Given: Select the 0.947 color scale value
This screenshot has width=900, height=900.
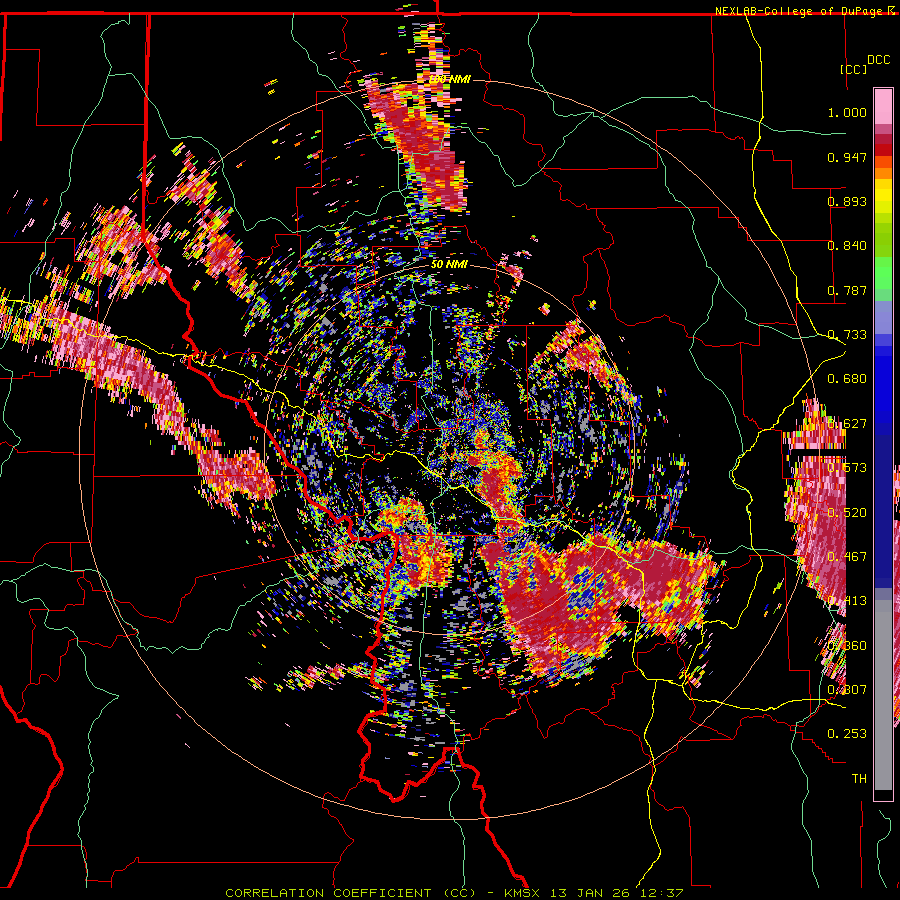Looking at the screenshot, I should point(847,157).
